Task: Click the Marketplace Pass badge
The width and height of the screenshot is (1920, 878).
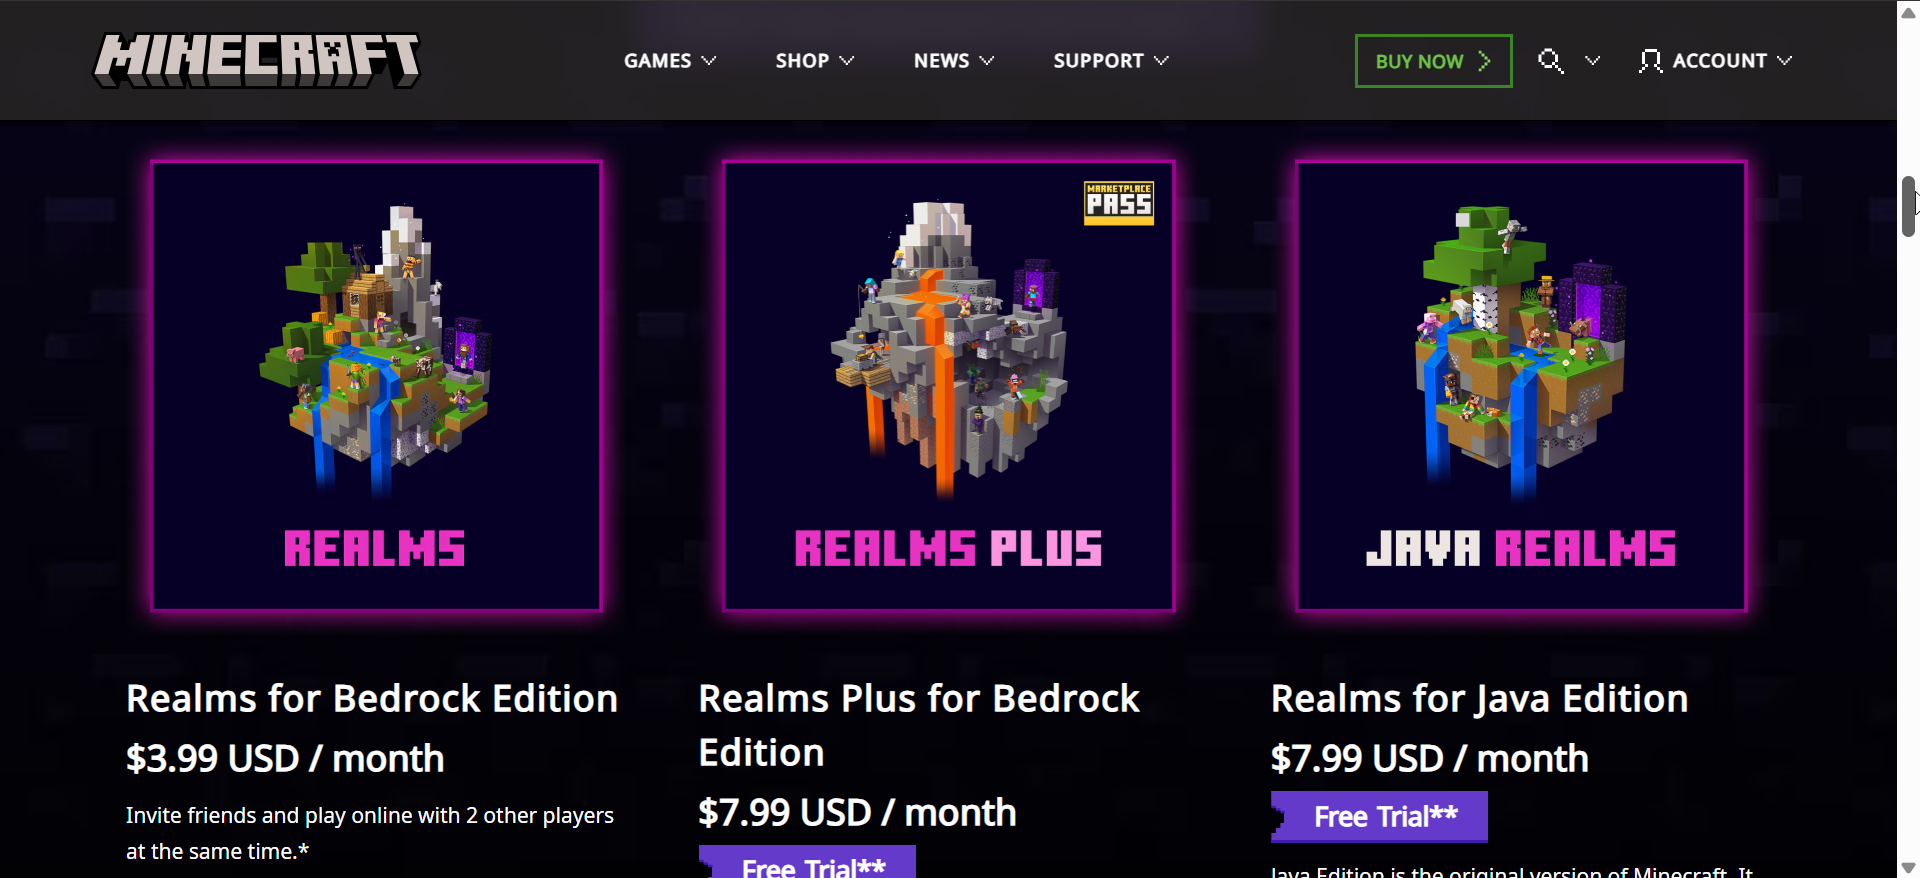Action: coord(1119,203)
